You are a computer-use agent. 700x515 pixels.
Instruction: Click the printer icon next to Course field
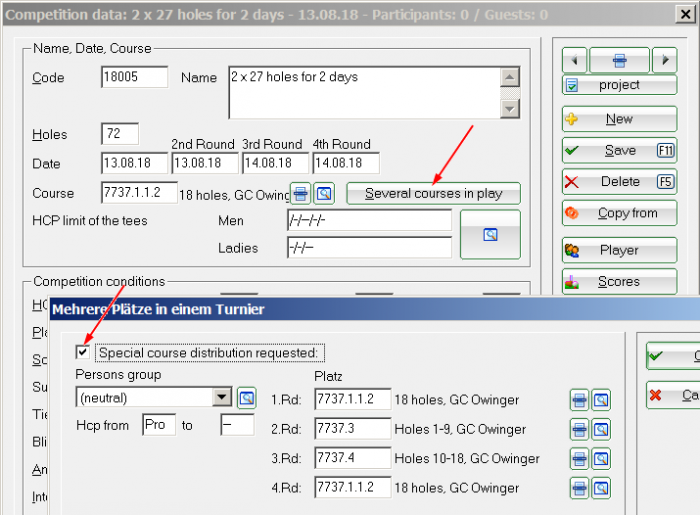[300, 194]
